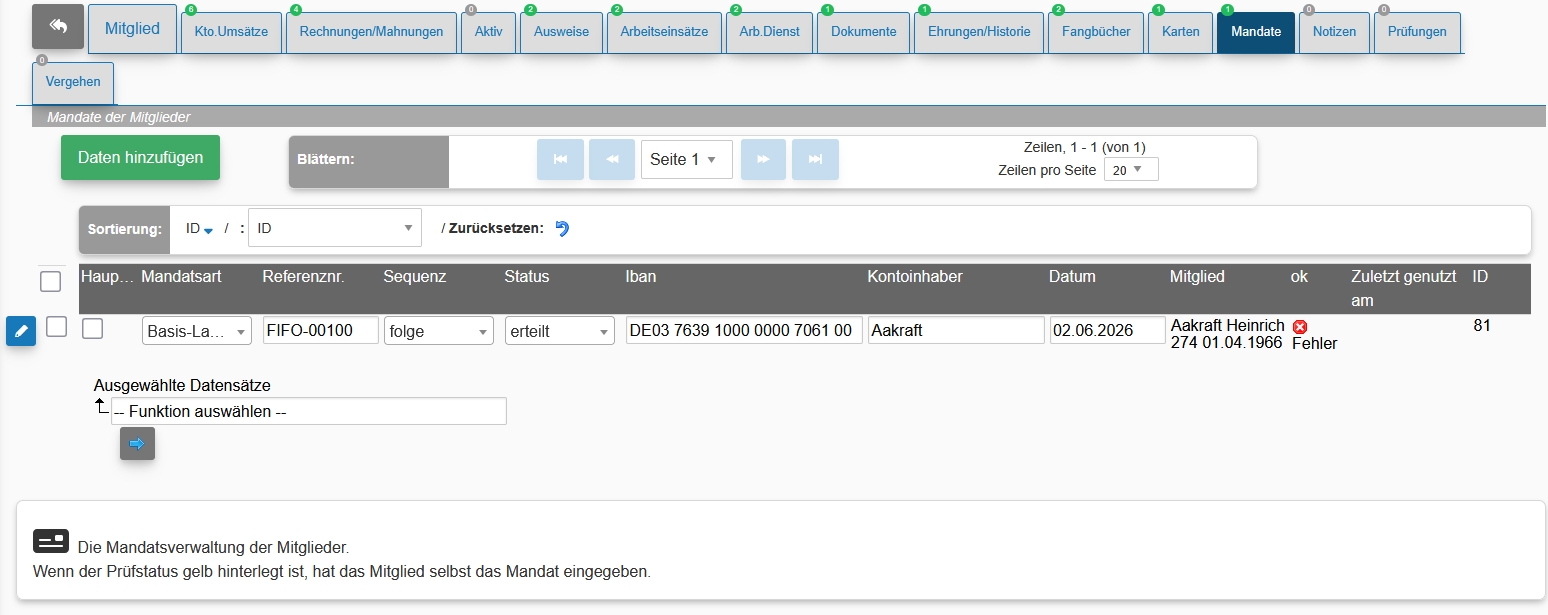Sort by the Datum column header
Screen dimensions: 1548x615
tap(1073, 276)
